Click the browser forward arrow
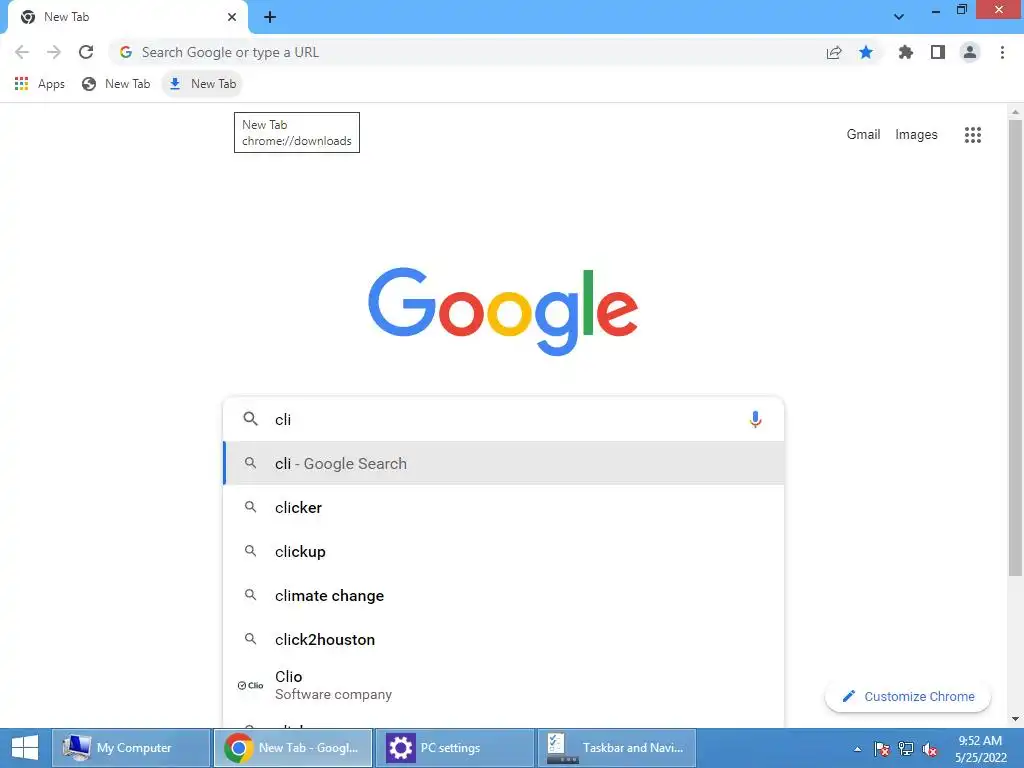 click(54, 52)
